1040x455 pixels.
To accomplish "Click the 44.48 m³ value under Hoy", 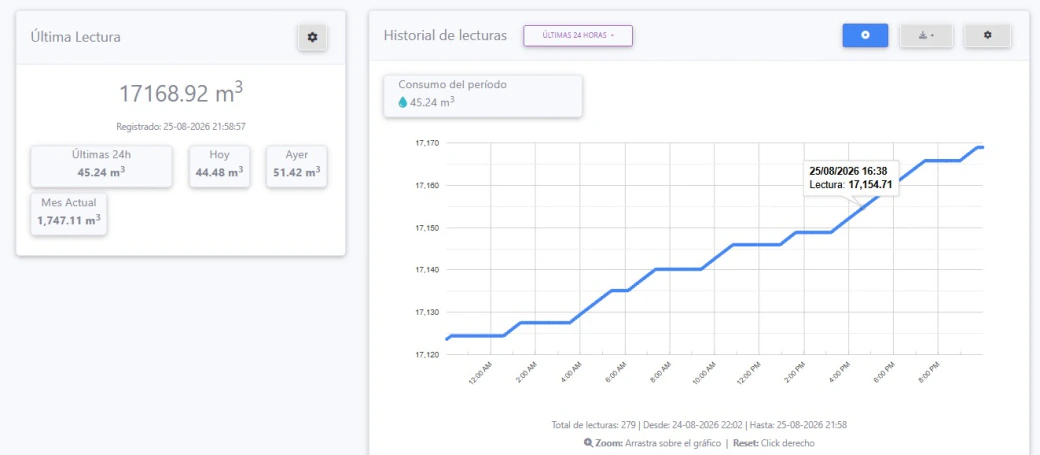I will tap(220, 172).
